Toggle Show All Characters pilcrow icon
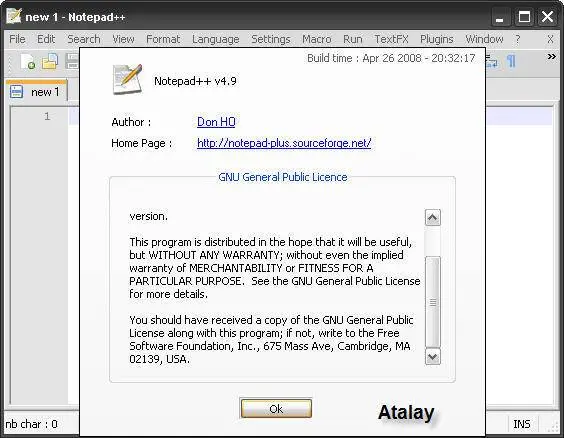Image resolution: width=564 pixels, height=438 pixels. [511, 61]
